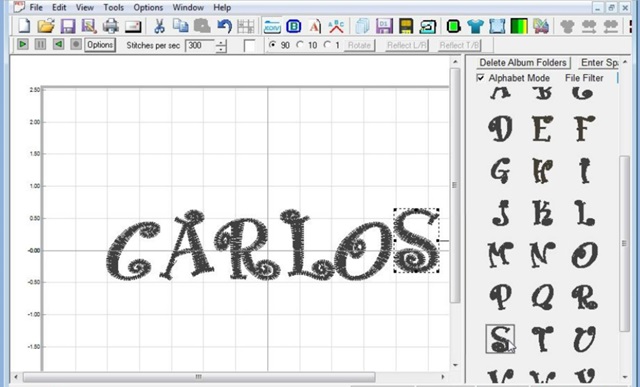Cut selection with the scissors icon
The image size is (640, 387).
pyautogui.click(x=159, y=26)
